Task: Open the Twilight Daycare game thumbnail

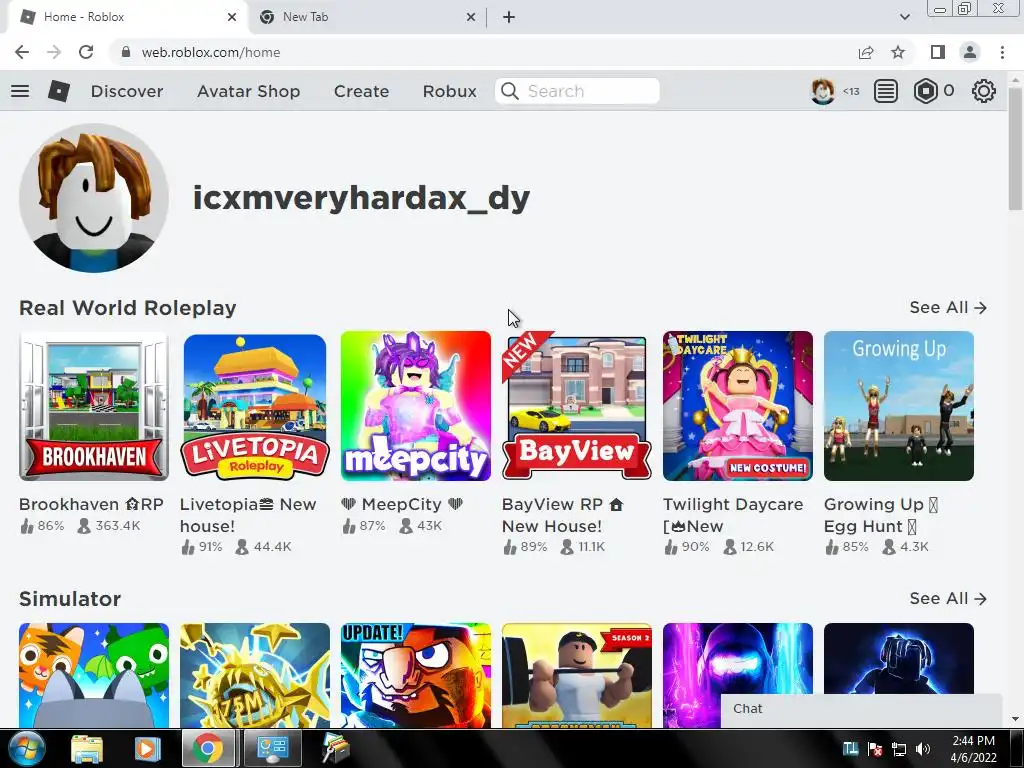Action: (x=738, y=406)
